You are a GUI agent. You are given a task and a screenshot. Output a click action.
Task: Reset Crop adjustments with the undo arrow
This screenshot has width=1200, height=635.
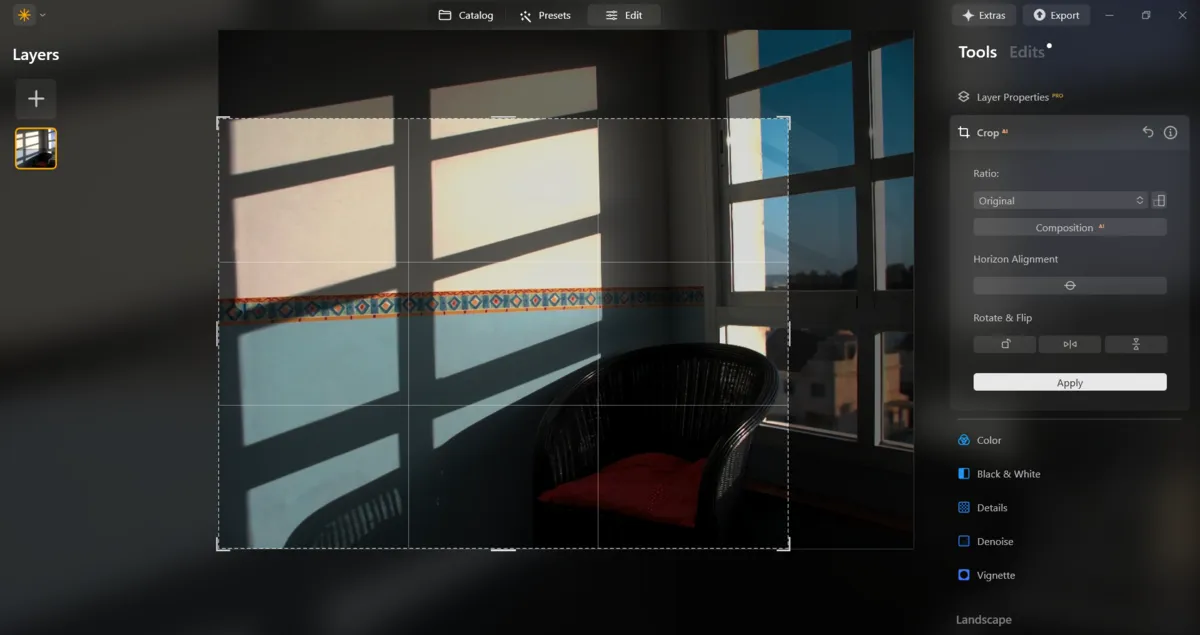1148,131
